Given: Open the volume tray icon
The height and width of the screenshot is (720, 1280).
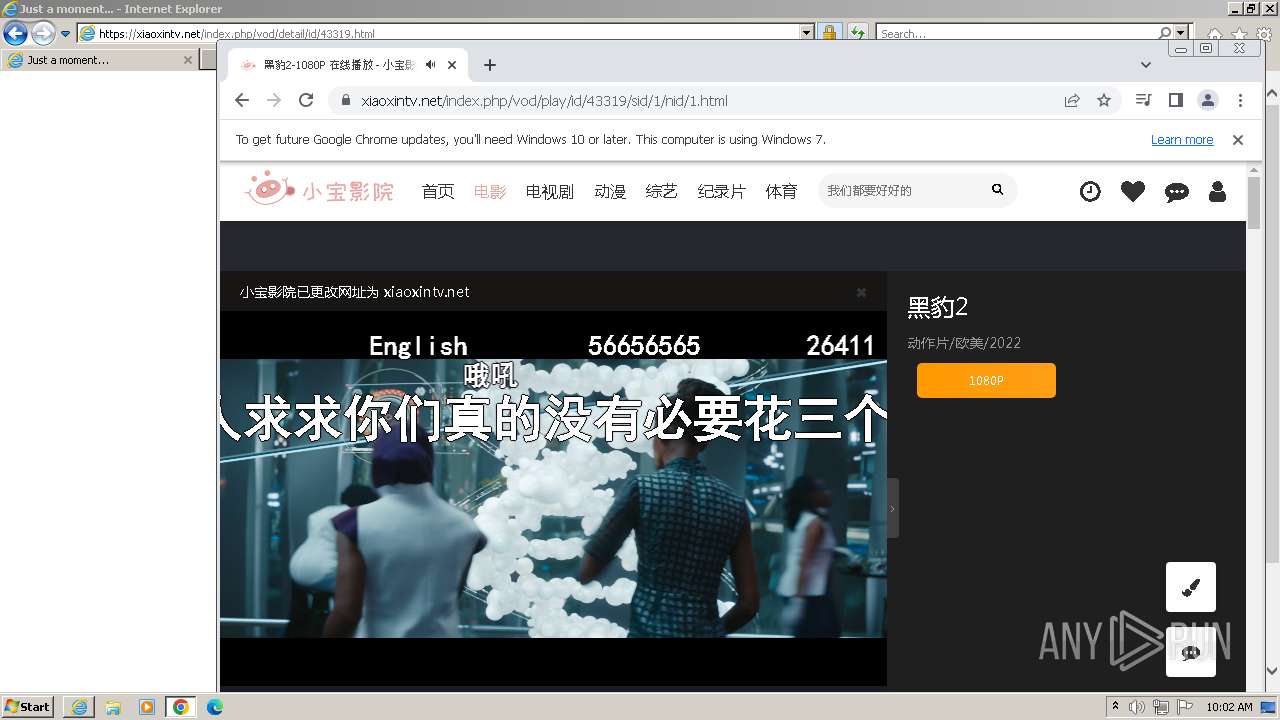Looking at the screenshot, I should coord(1137,707).
